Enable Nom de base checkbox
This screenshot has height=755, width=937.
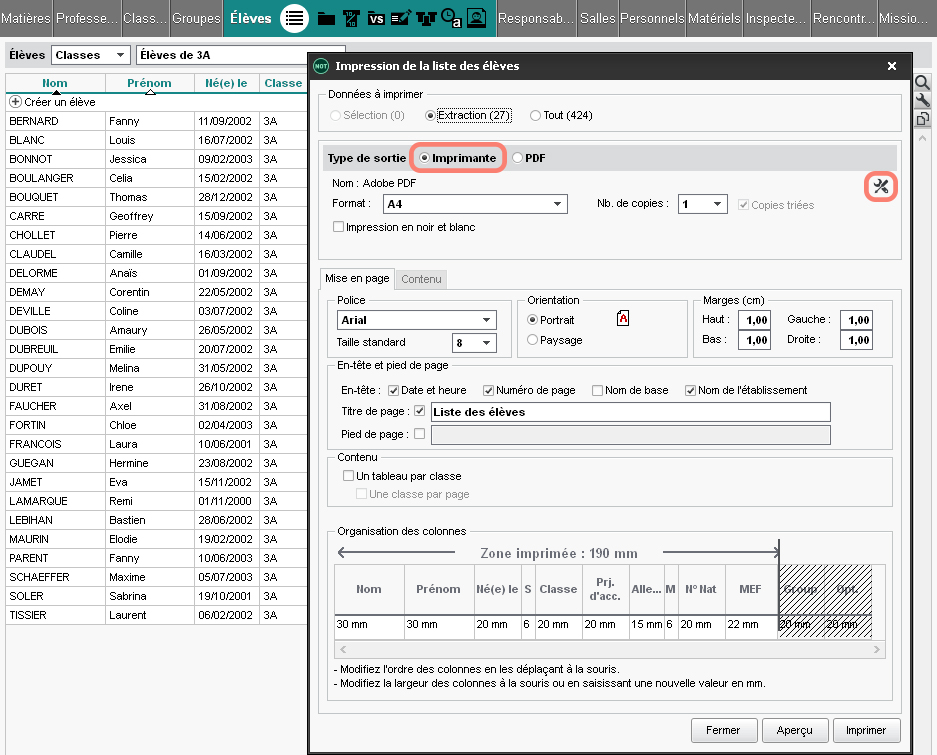click(x=597, y=390)
